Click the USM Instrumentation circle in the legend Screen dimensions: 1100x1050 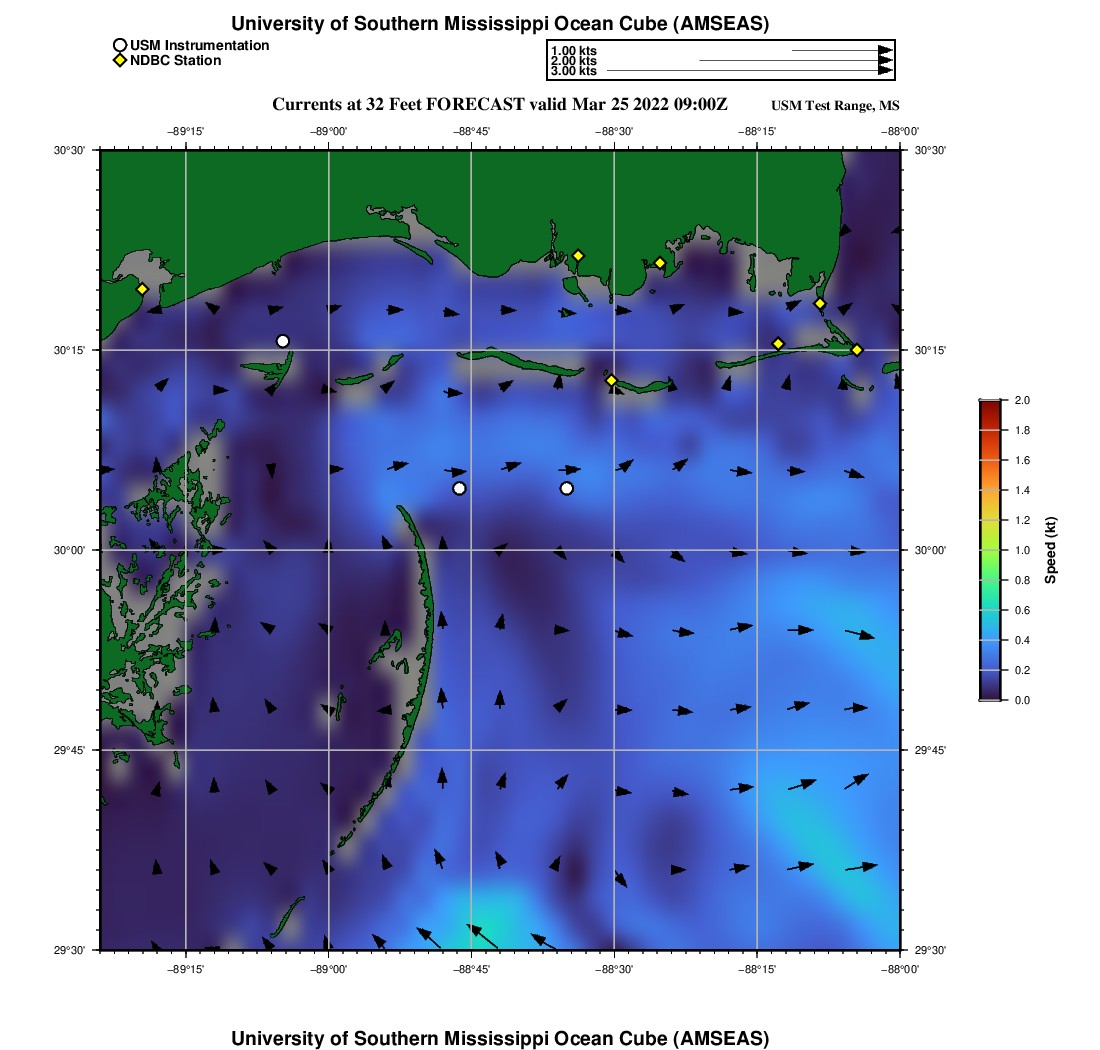coord(120,45)
